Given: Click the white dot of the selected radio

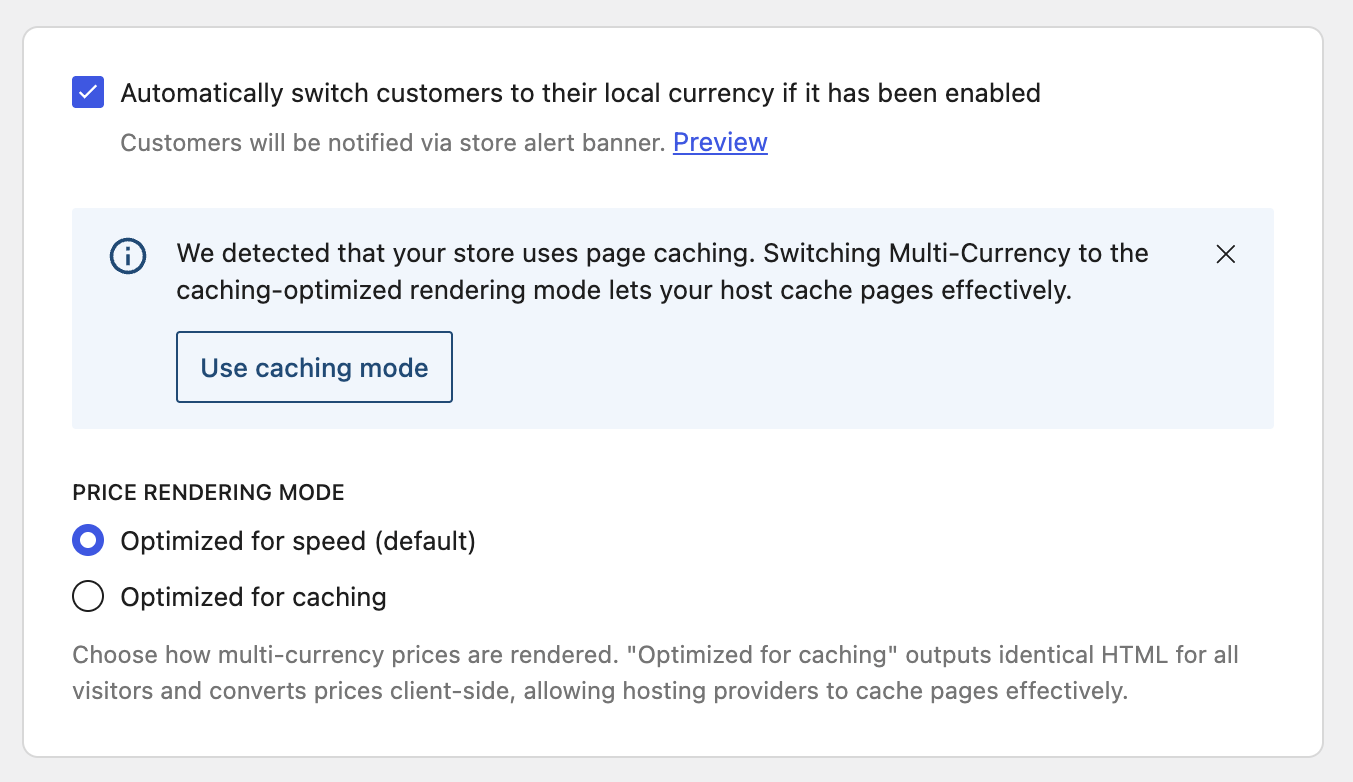Looking at the screenshot, I should tap(88, 541).
